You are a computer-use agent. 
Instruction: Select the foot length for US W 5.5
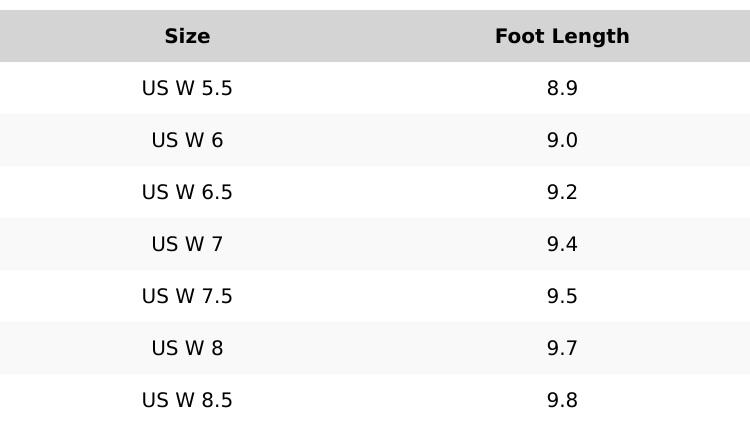tap(562, 89)
